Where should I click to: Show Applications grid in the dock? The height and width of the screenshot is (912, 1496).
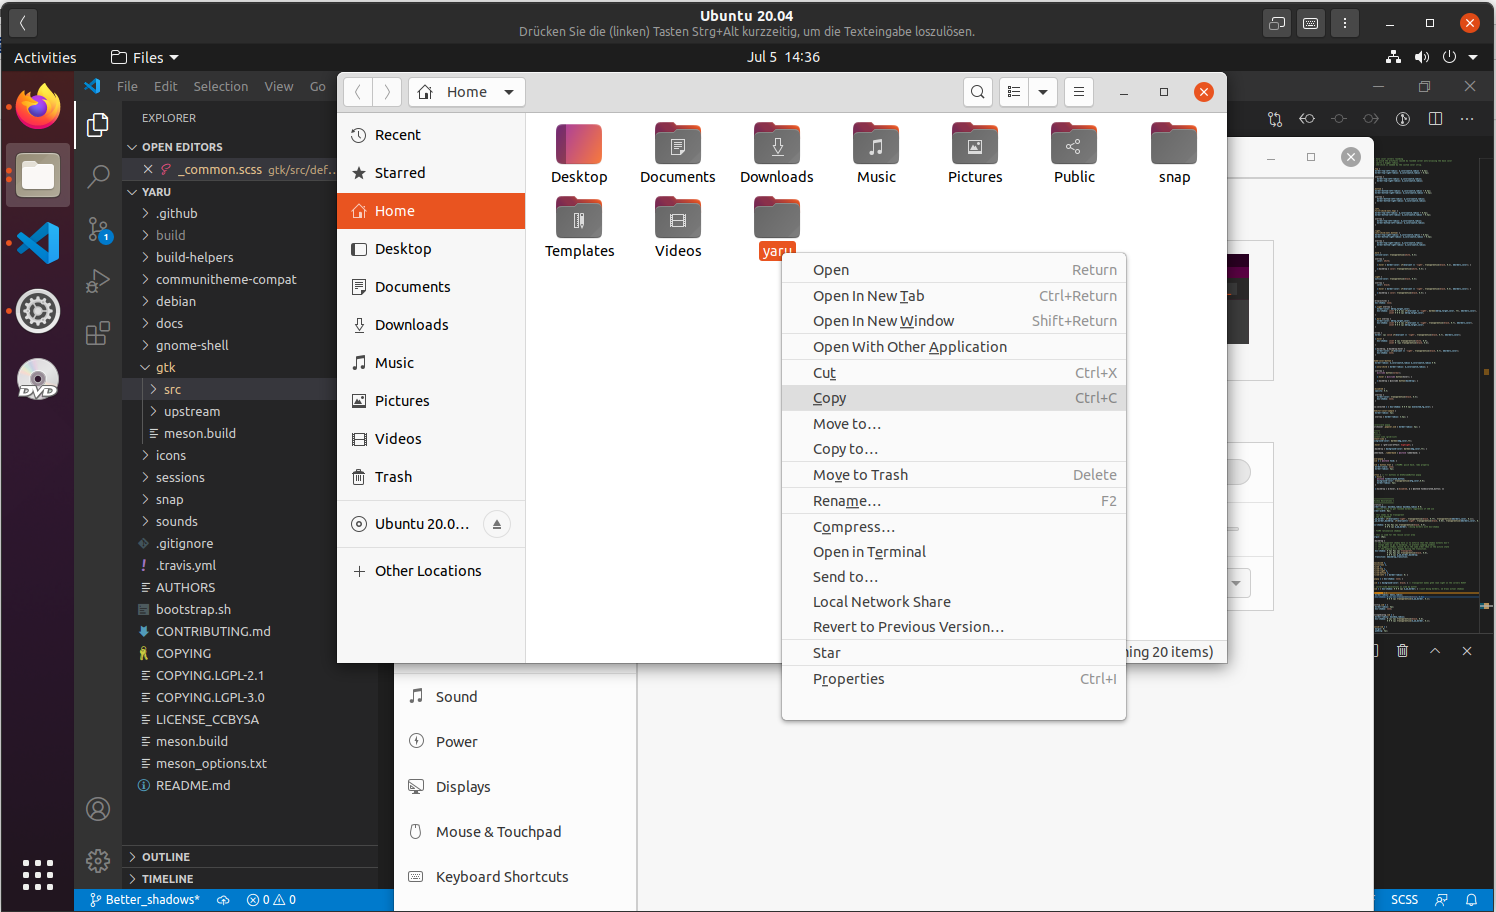tap(38, 874)
